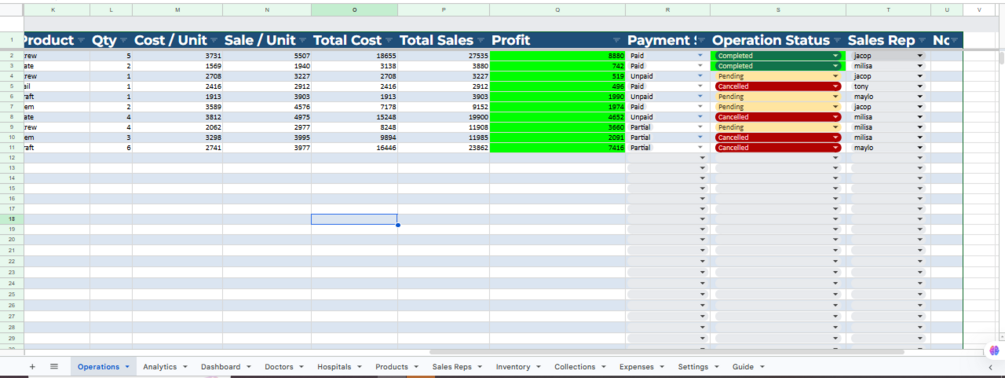
Task: Click Sale / Unit cell 4576
Action: point(267,107)
